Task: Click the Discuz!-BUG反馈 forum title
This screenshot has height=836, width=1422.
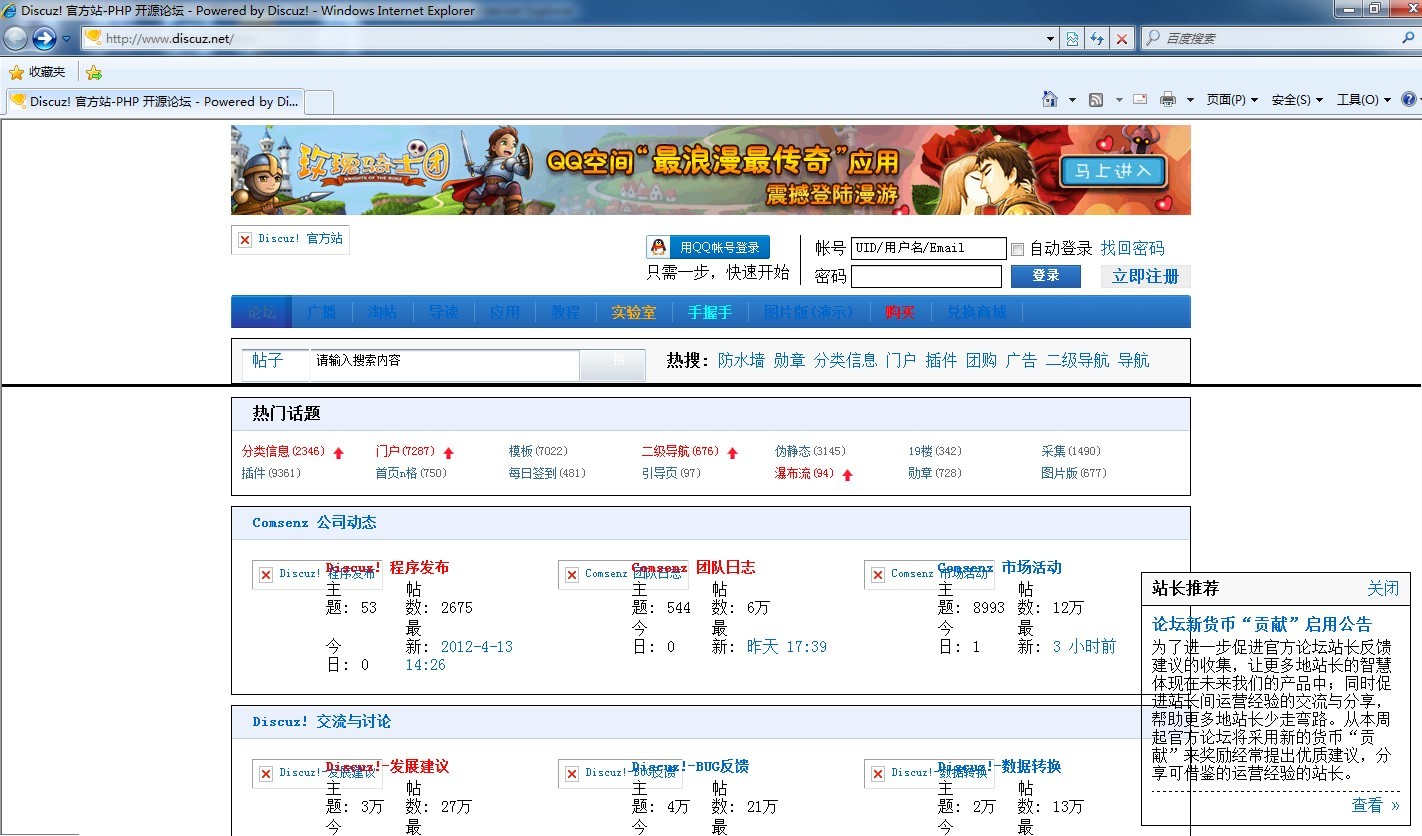Action: pyautogui.click(x=690, y=766)
